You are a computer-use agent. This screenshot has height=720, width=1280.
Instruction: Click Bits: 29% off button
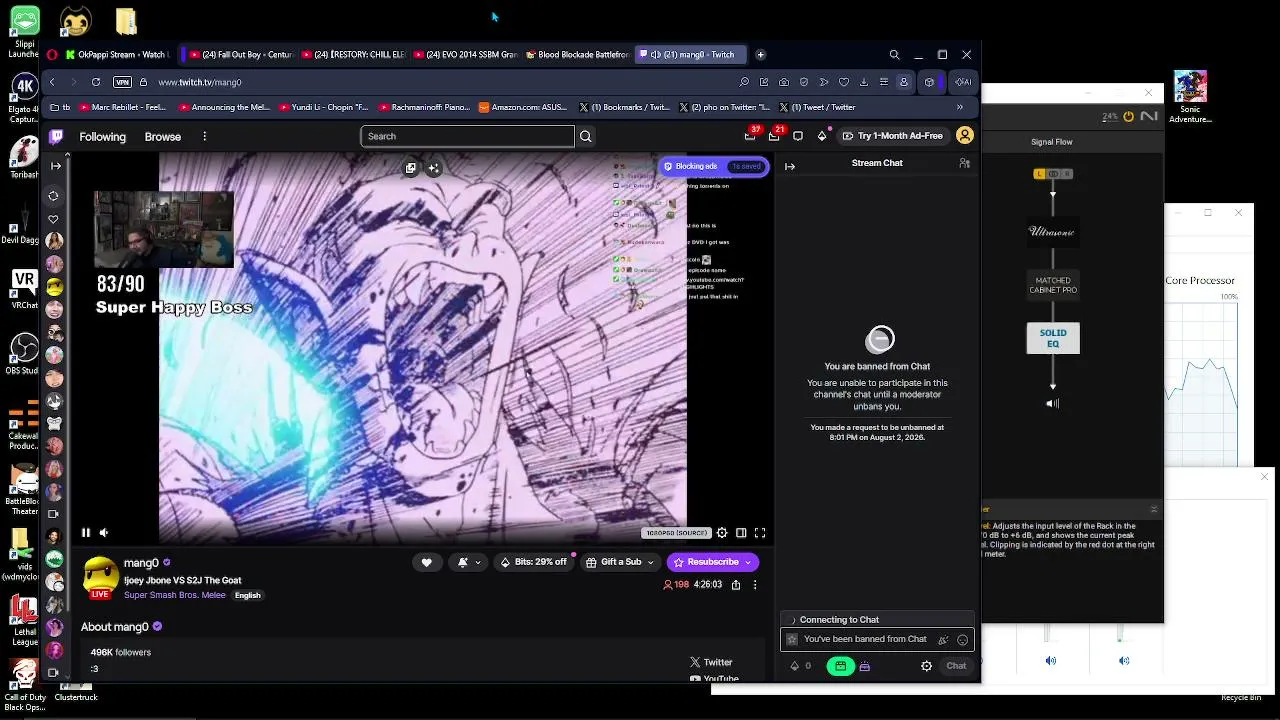coord(534,562)
